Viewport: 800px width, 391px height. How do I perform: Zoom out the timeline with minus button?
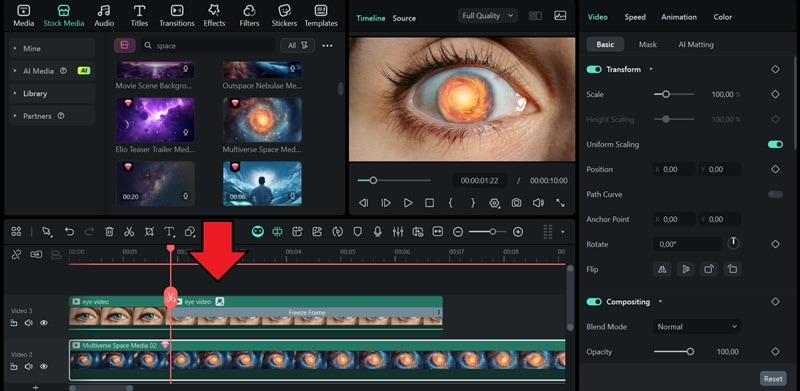458,232
